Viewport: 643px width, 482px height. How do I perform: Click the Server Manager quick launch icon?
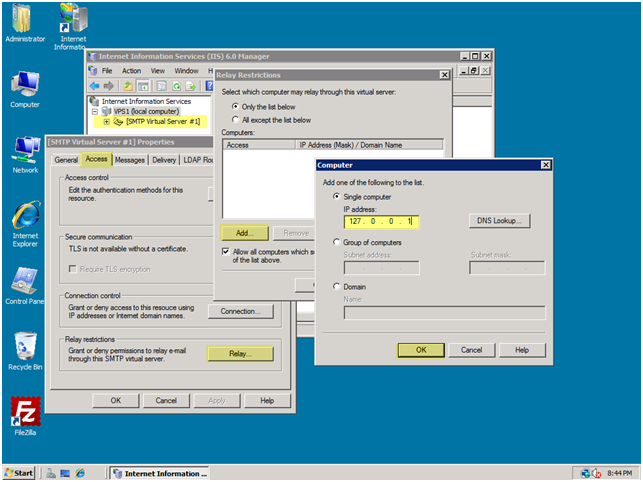[51, 473]
